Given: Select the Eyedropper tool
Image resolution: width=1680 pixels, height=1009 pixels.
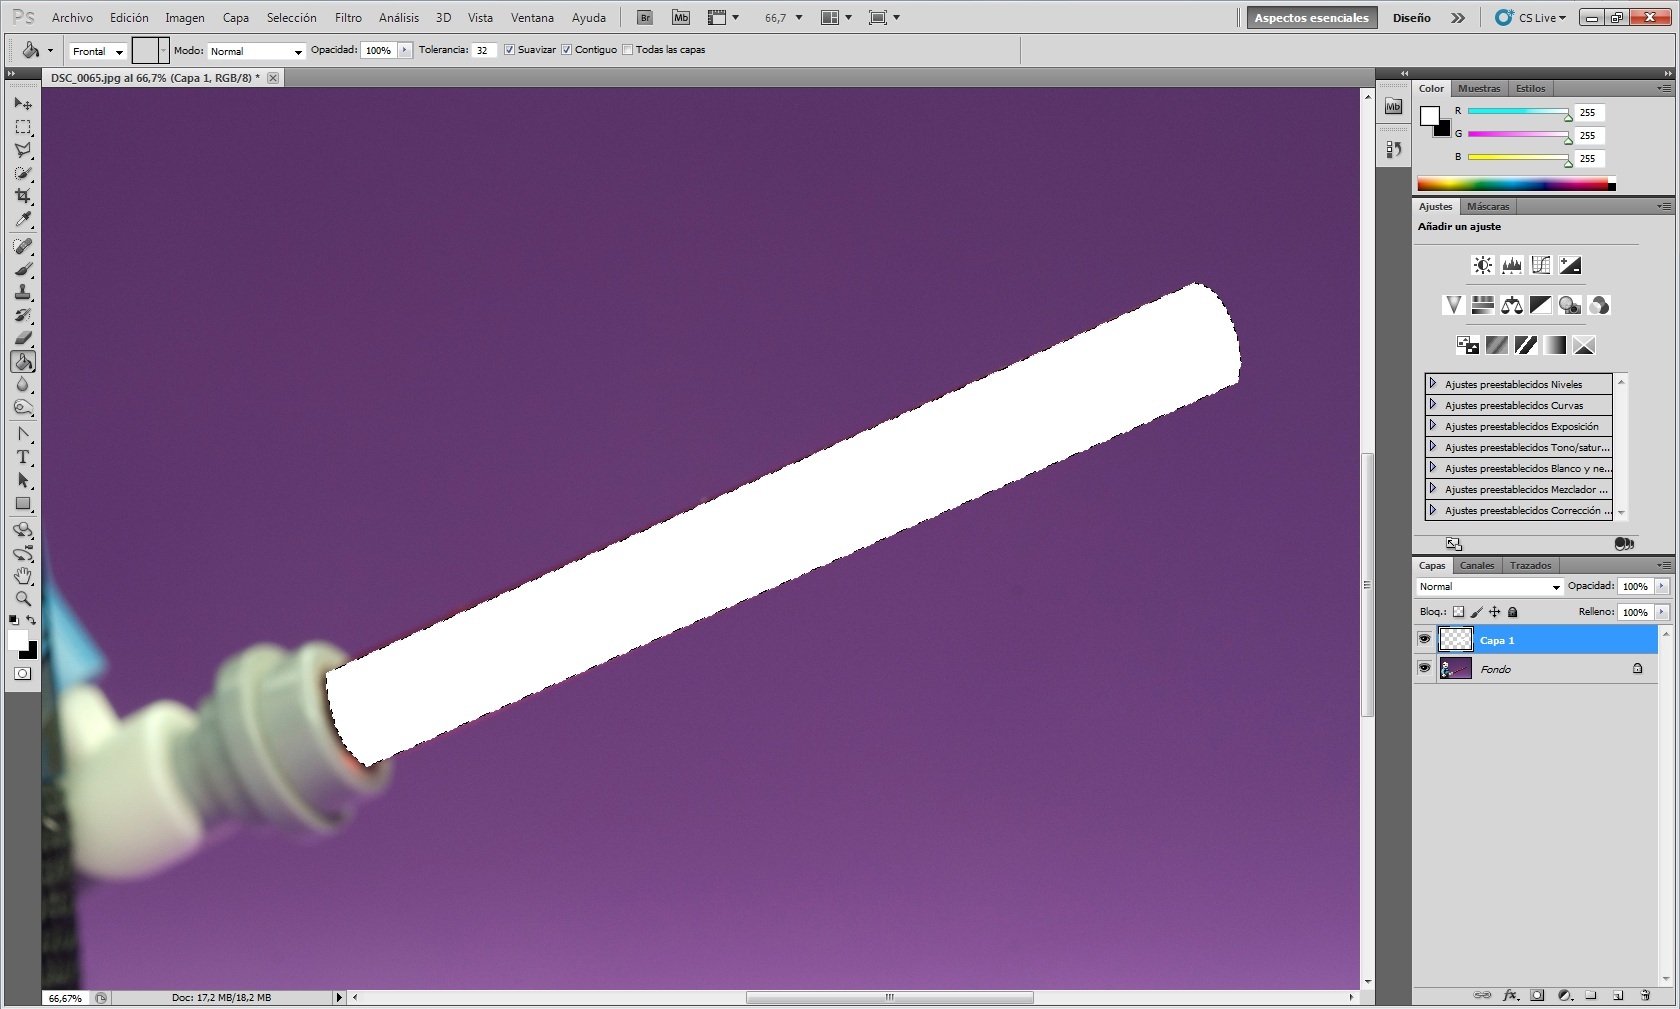Looking at the screenshot, I should [x=23, y=219].
